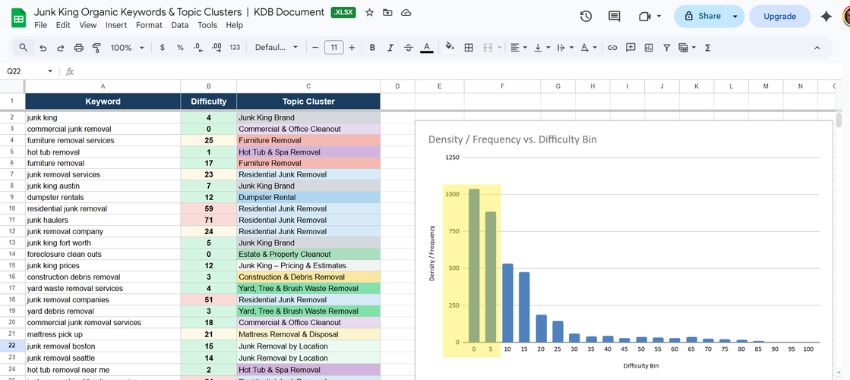Activate the paint format tool
Image resolution: width=850 pixels, height=380 pixels.
[96, 48]
